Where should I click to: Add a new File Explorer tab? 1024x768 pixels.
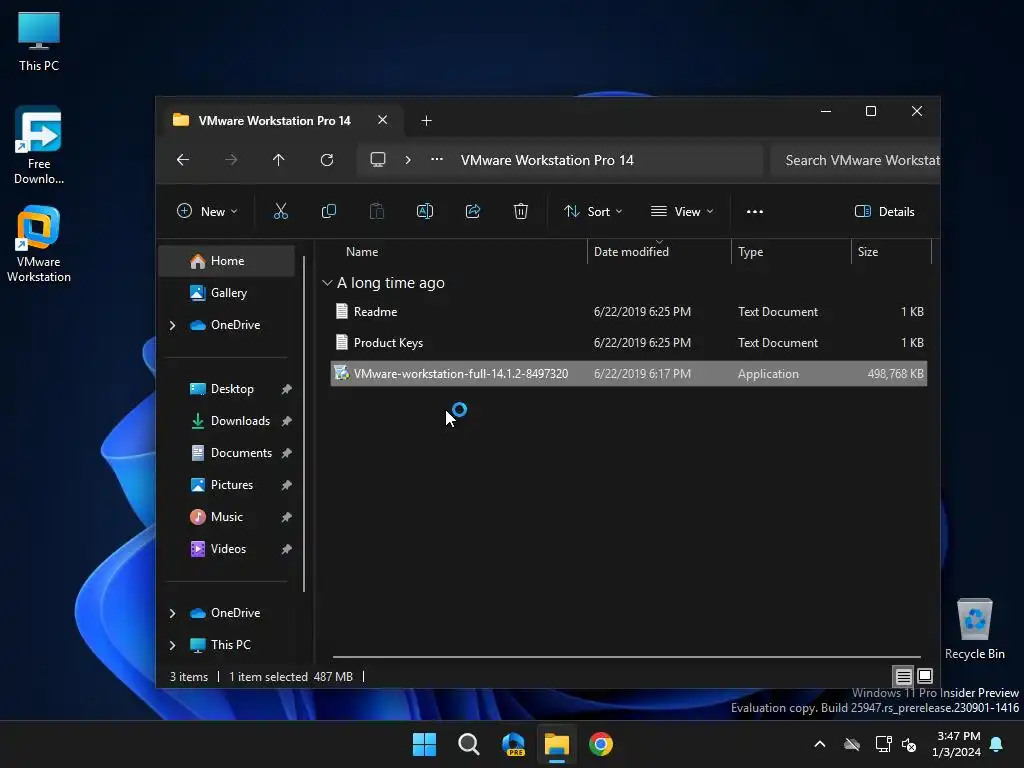[x=426, y=121]
